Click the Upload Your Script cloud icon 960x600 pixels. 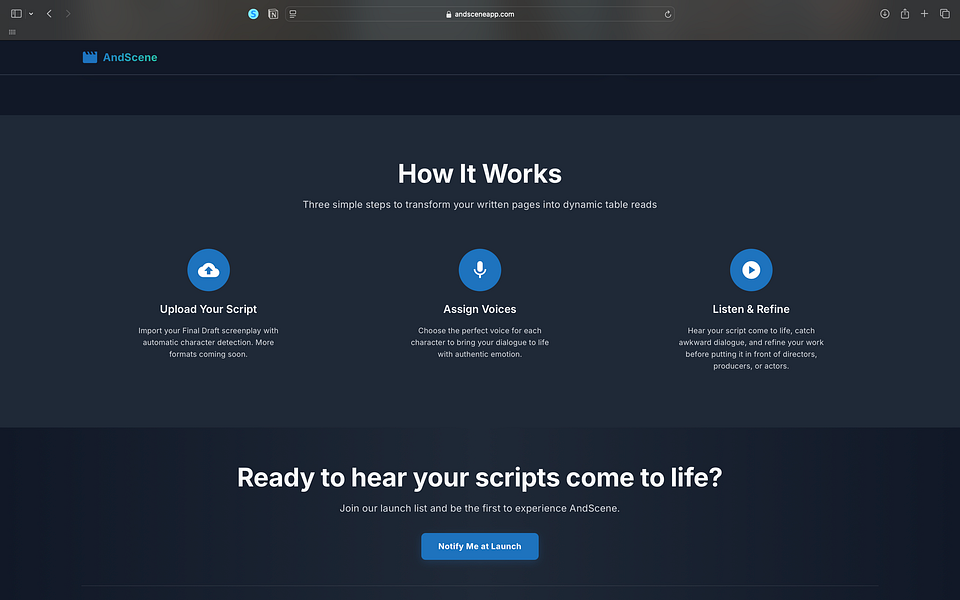208,270
